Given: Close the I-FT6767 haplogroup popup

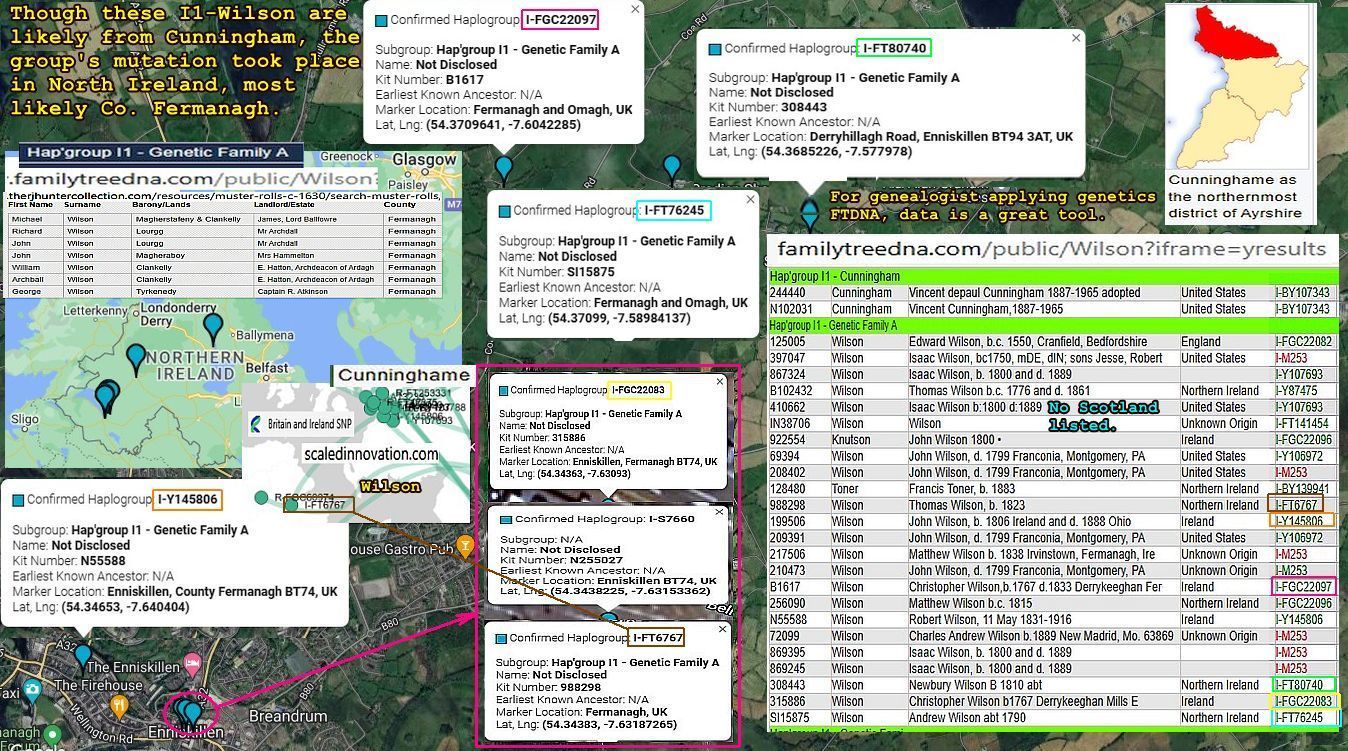Looking at the screenshot, I should click(x=722, y=629).
